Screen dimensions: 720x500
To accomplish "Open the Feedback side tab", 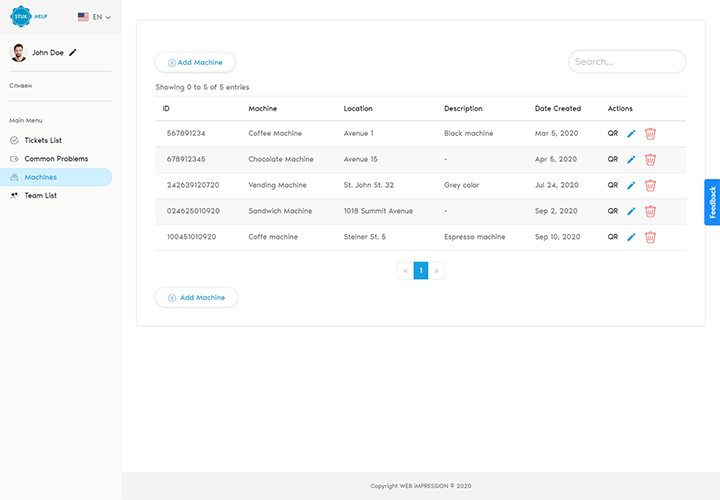I will pyautogui.click(x=712, y=202).
